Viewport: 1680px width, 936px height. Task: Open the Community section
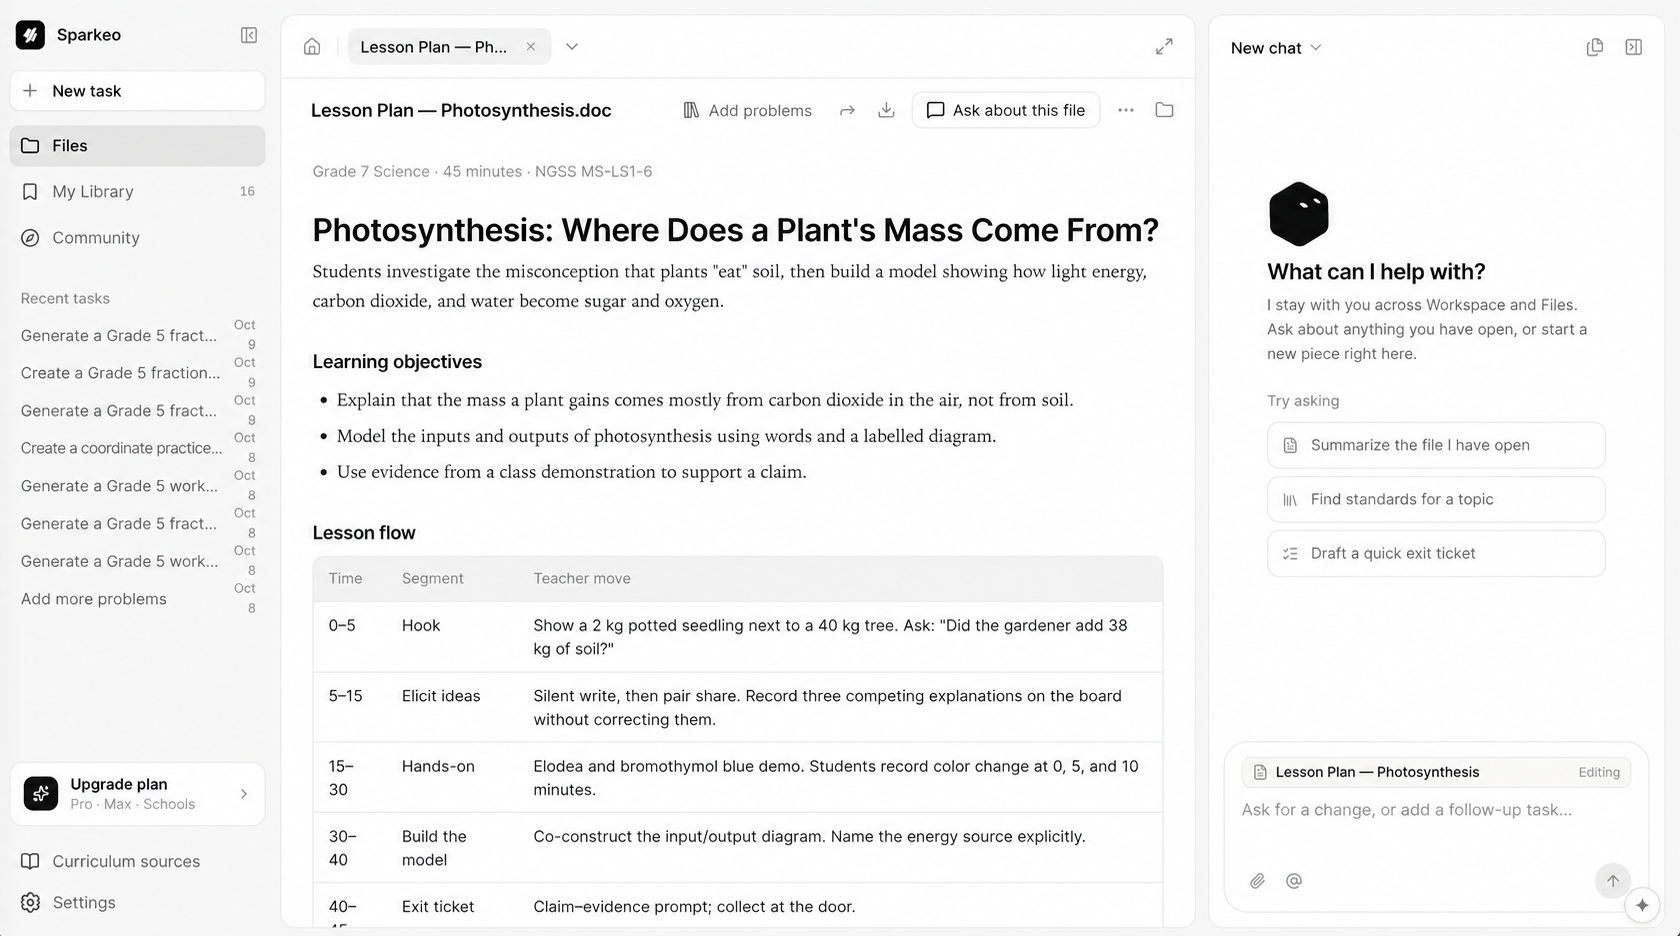[138, 238]
